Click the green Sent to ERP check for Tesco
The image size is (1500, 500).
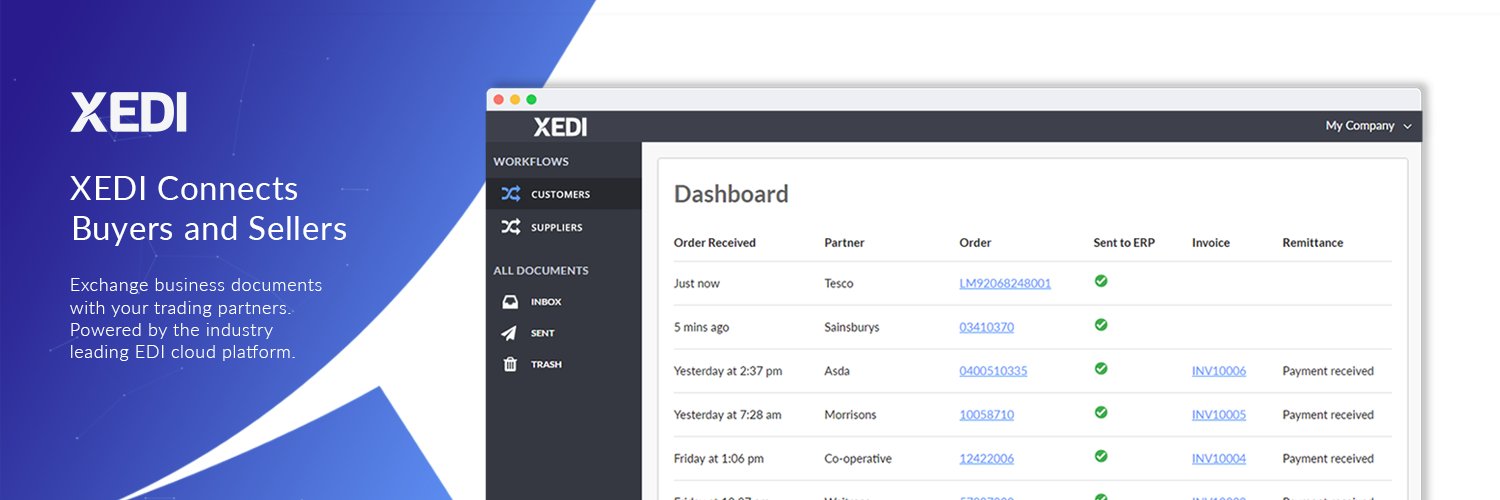(x=1101, y=281)
